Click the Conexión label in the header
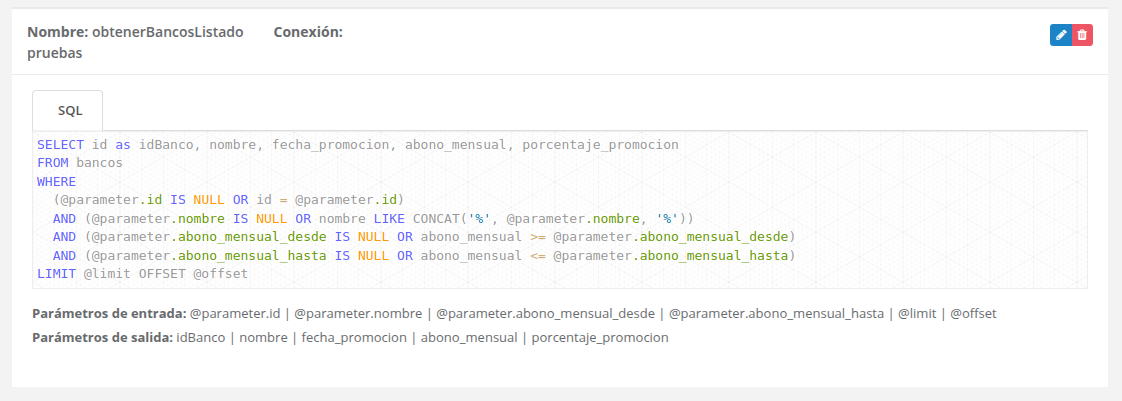Screen dimensions: 1122x401 [x=308, y=32]
